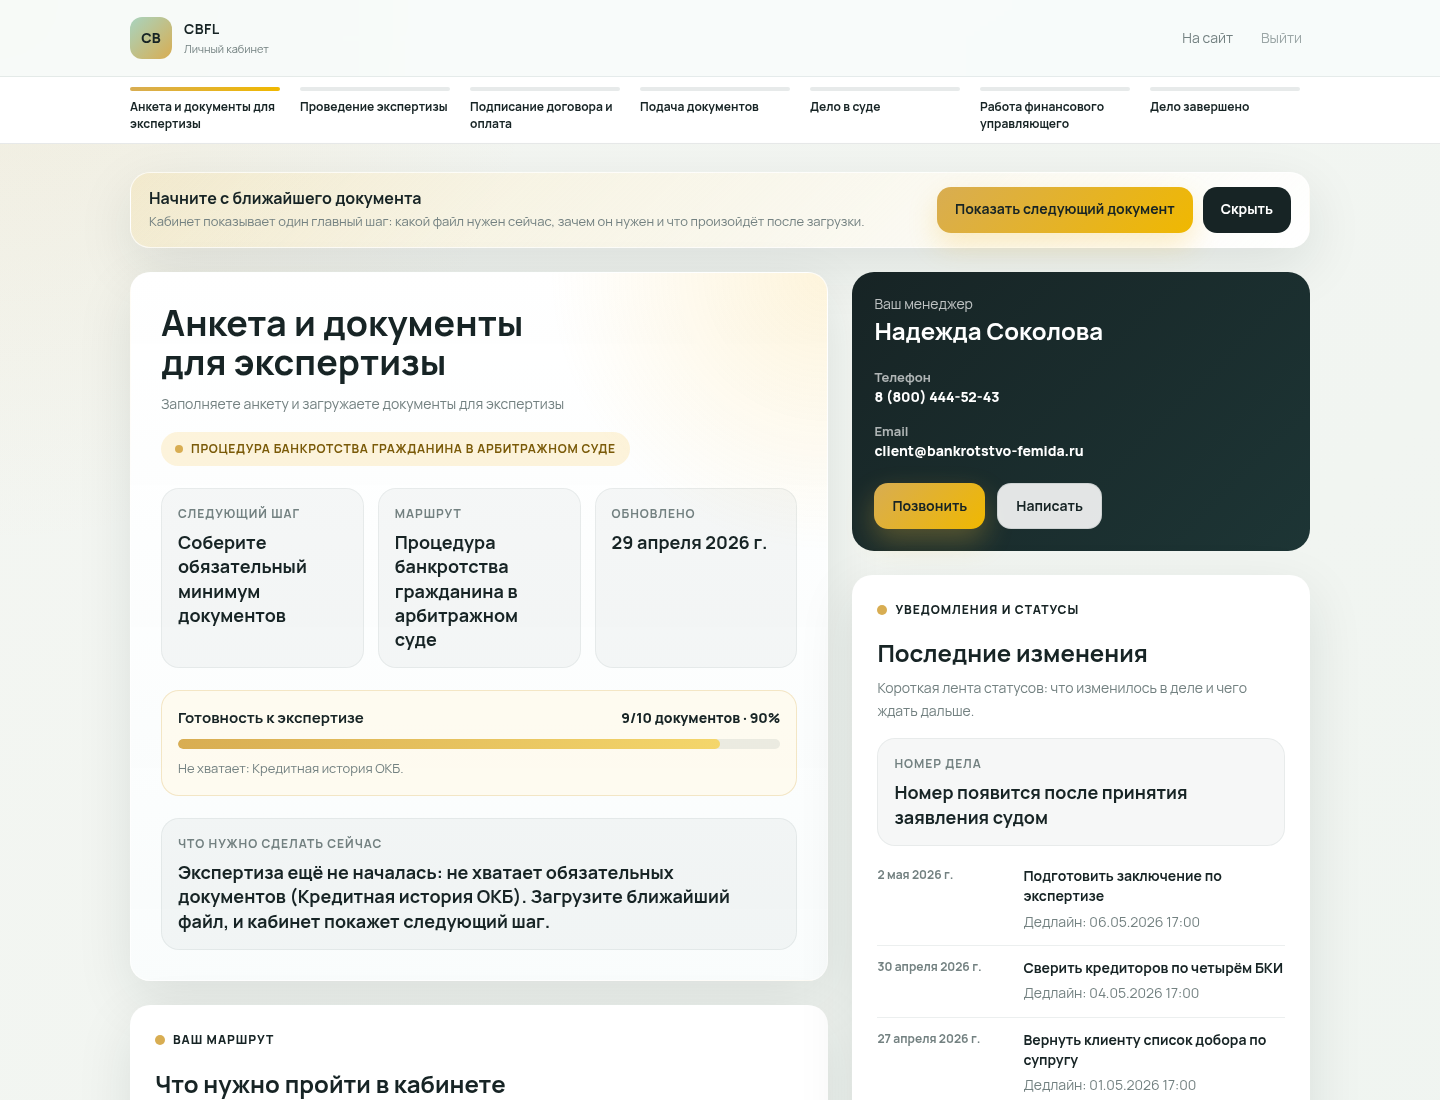Go to 'Дело завершено' step tab

point(1225,102)
